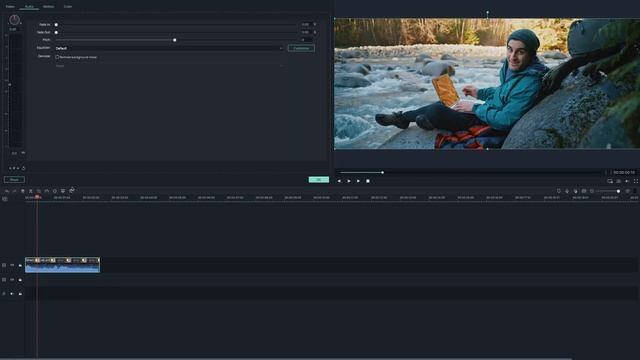The image size is (640, 360).
Task: Click the Customize equalizer button
Action: tap(301, 48)
